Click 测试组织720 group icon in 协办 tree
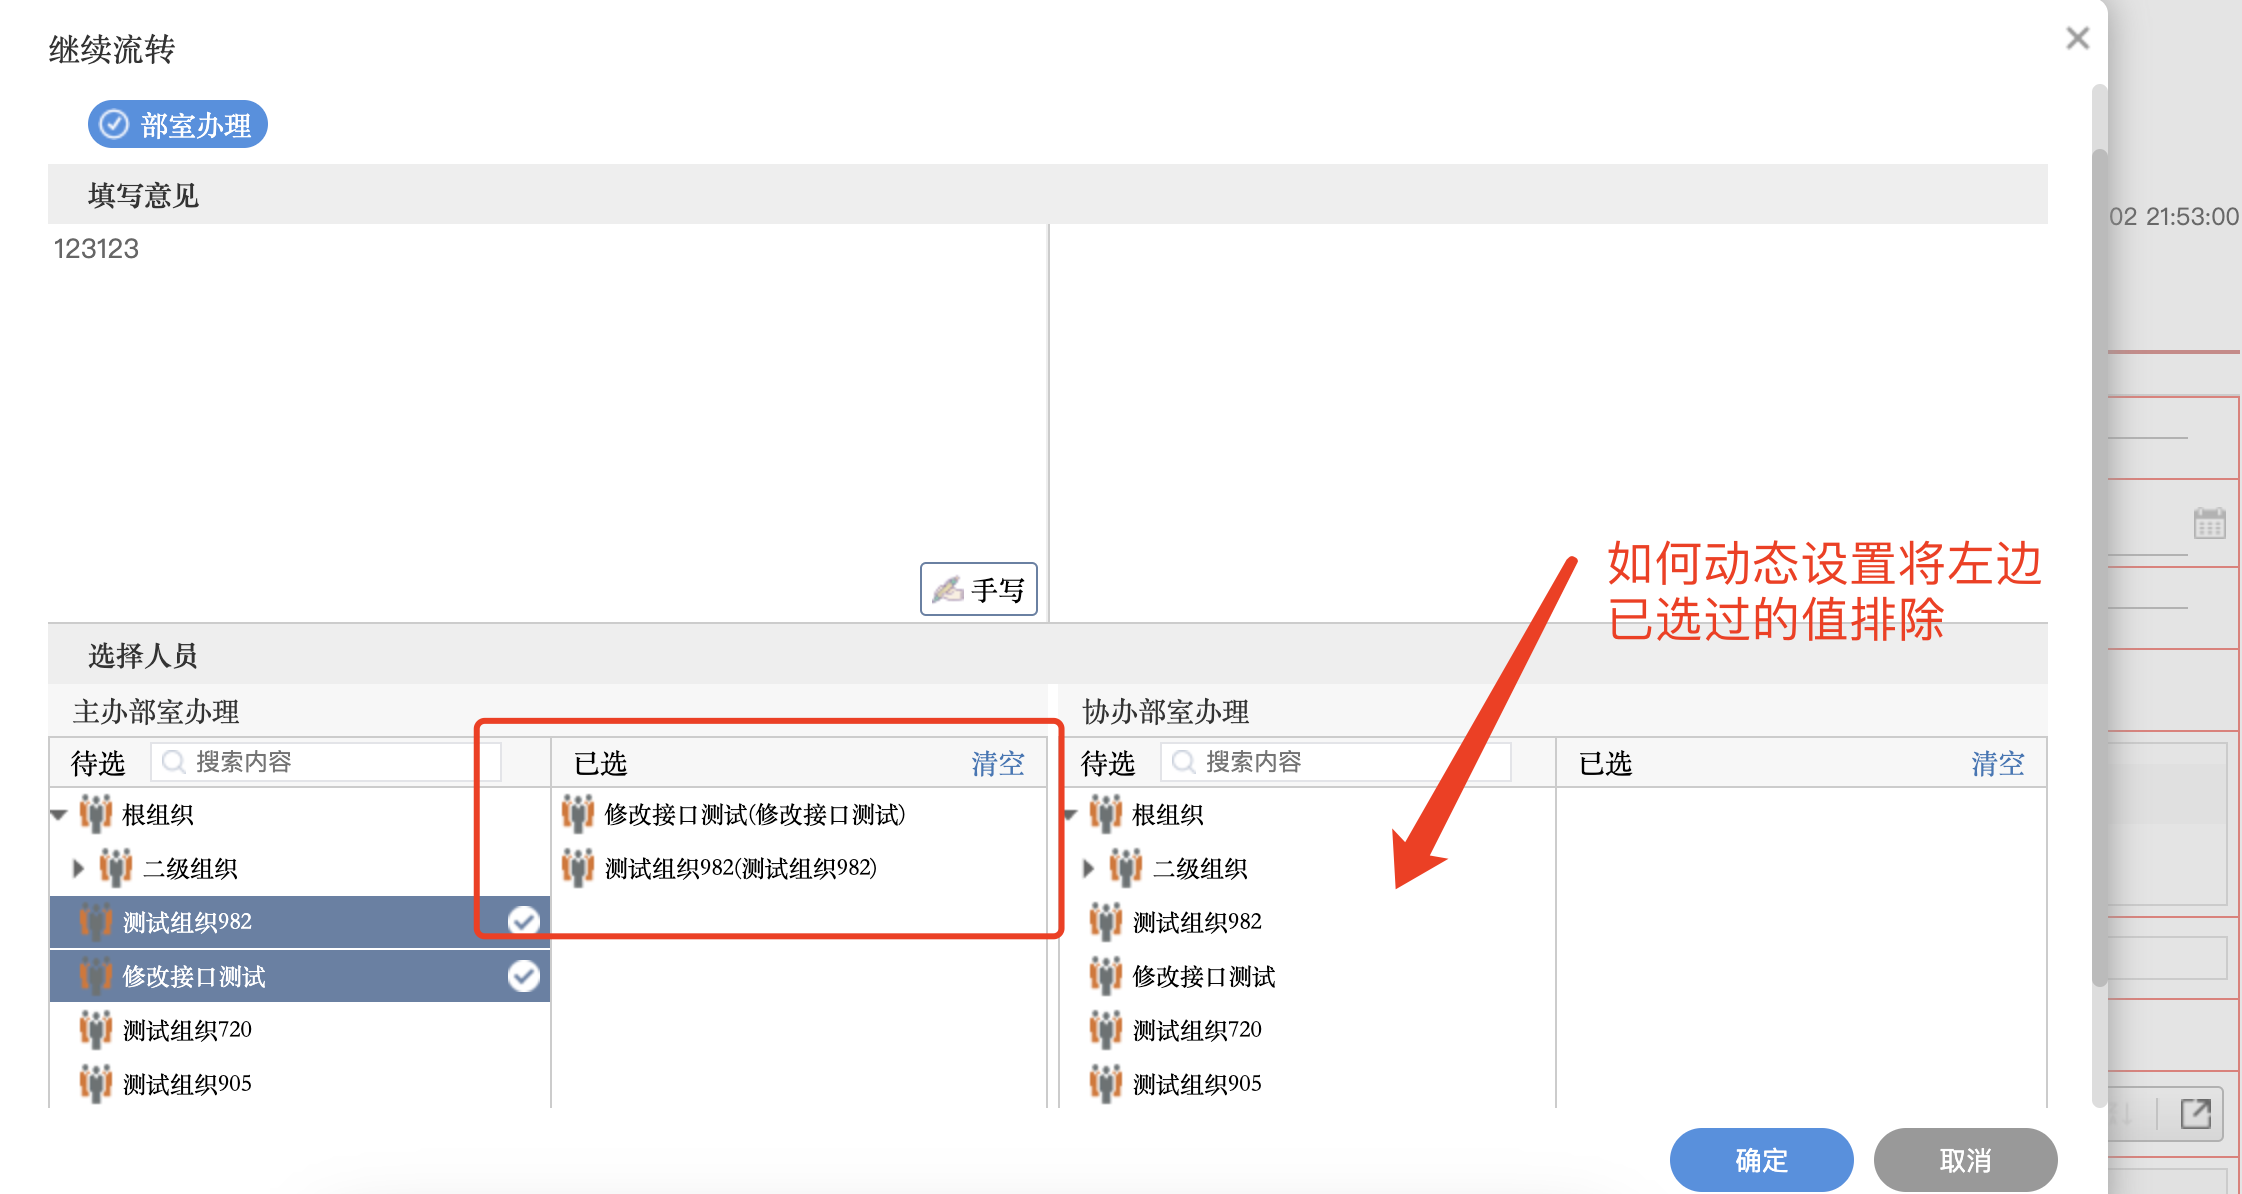The height and width of the screenshot is (1194, 2242). pyautogui.click(x=1105, y=1029)
